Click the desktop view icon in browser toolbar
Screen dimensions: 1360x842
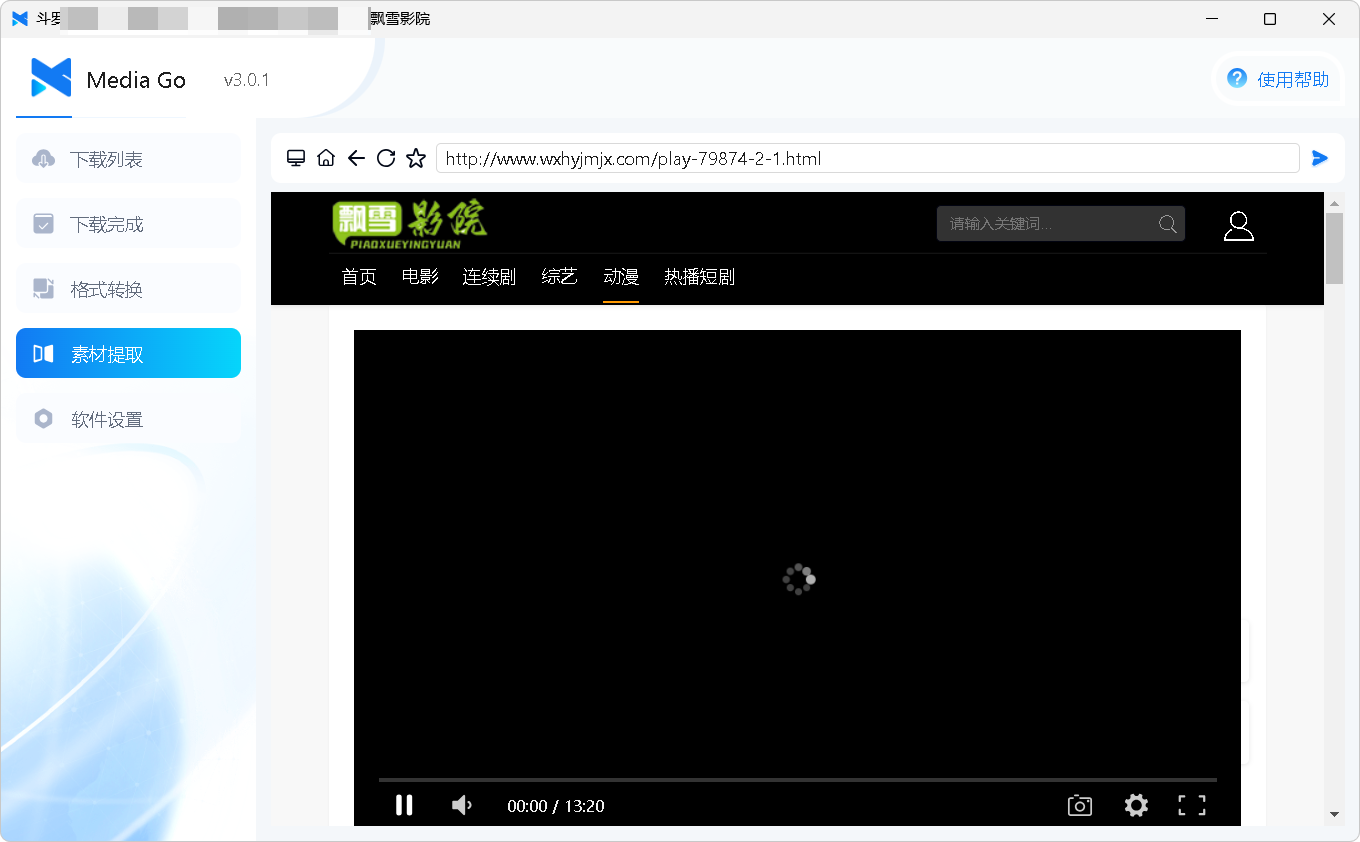coord(296,158)
